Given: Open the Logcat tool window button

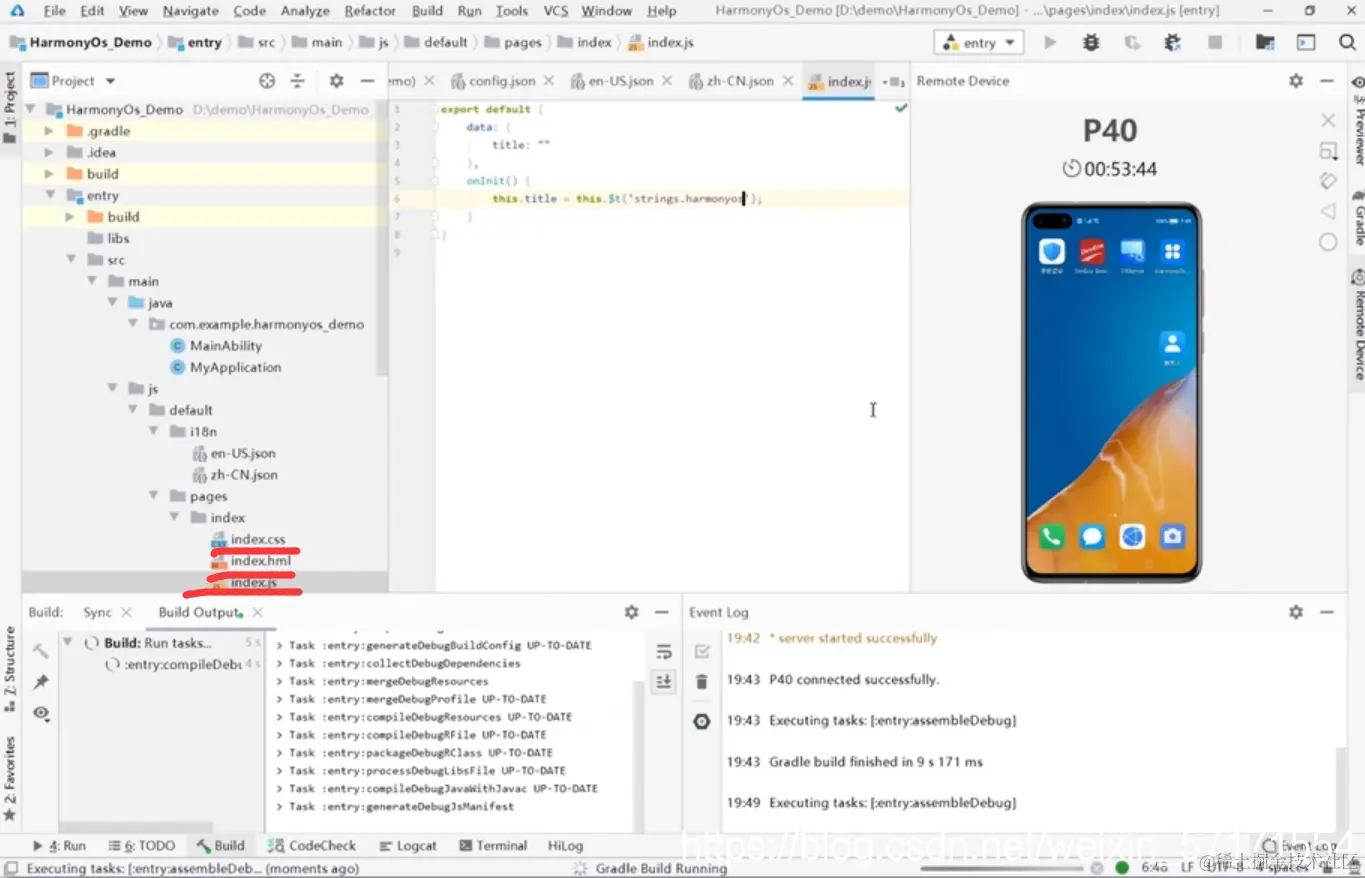Looking at the screenshot, I should tap(407, 846).
